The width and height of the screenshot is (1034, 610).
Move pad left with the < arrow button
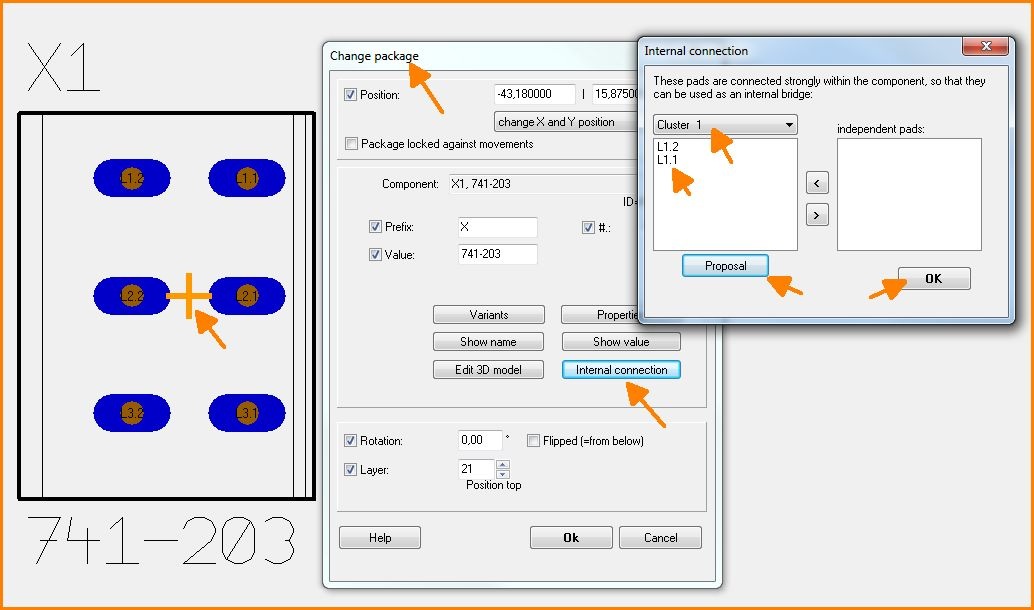[x=817, y=182]
